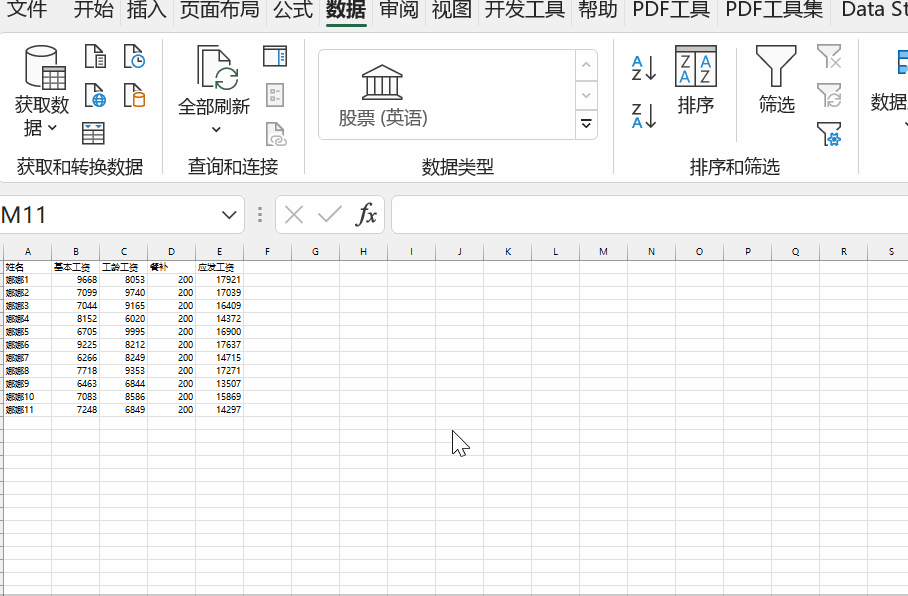Viewport: 908px width, 596px height.
Task: Click the Reapply filter icon
Action: point(829,95)
